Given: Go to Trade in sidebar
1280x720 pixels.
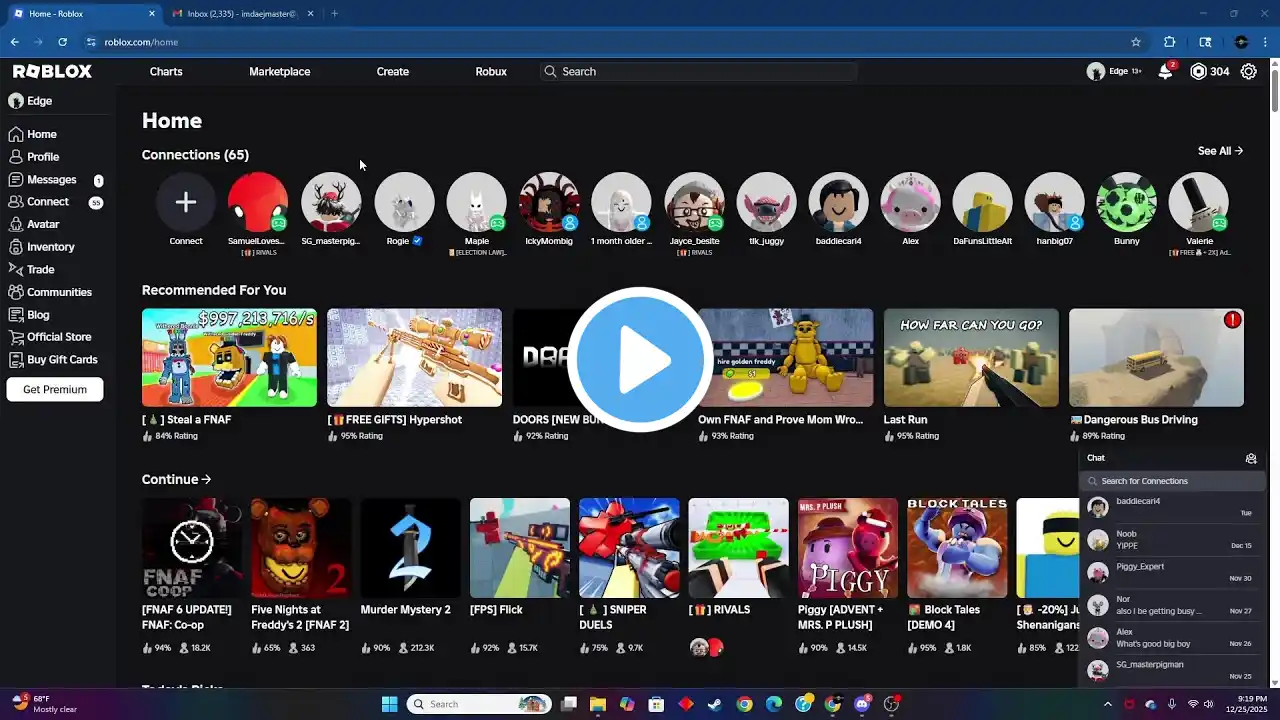Looking at the screenshot, I should 41,269.
